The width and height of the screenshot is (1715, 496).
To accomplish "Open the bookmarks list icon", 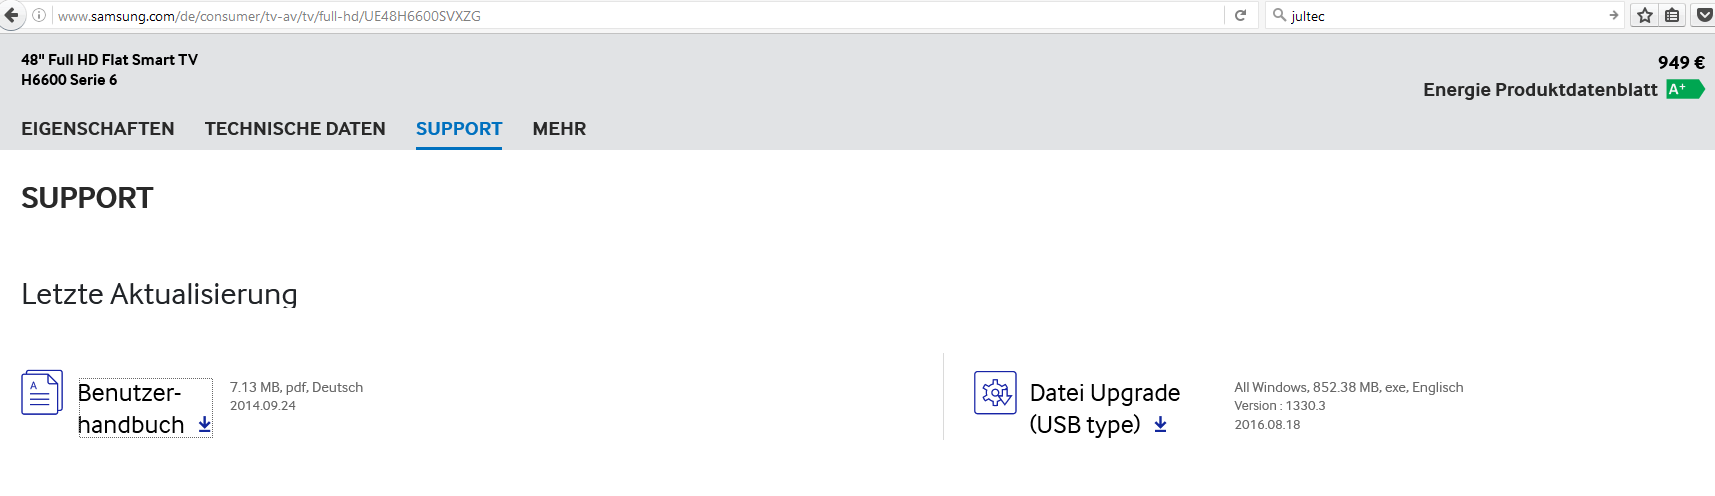I will click(x=1672, y=15).
